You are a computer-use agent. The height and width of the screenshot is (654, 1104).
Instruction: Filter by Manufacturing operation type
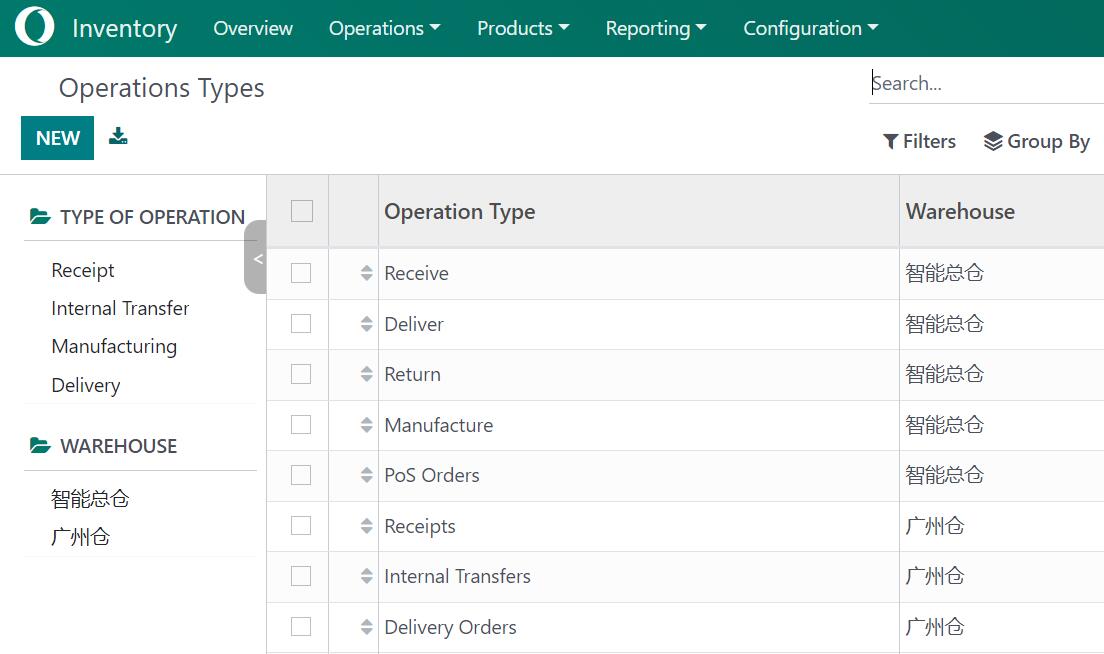coord(114,346)
